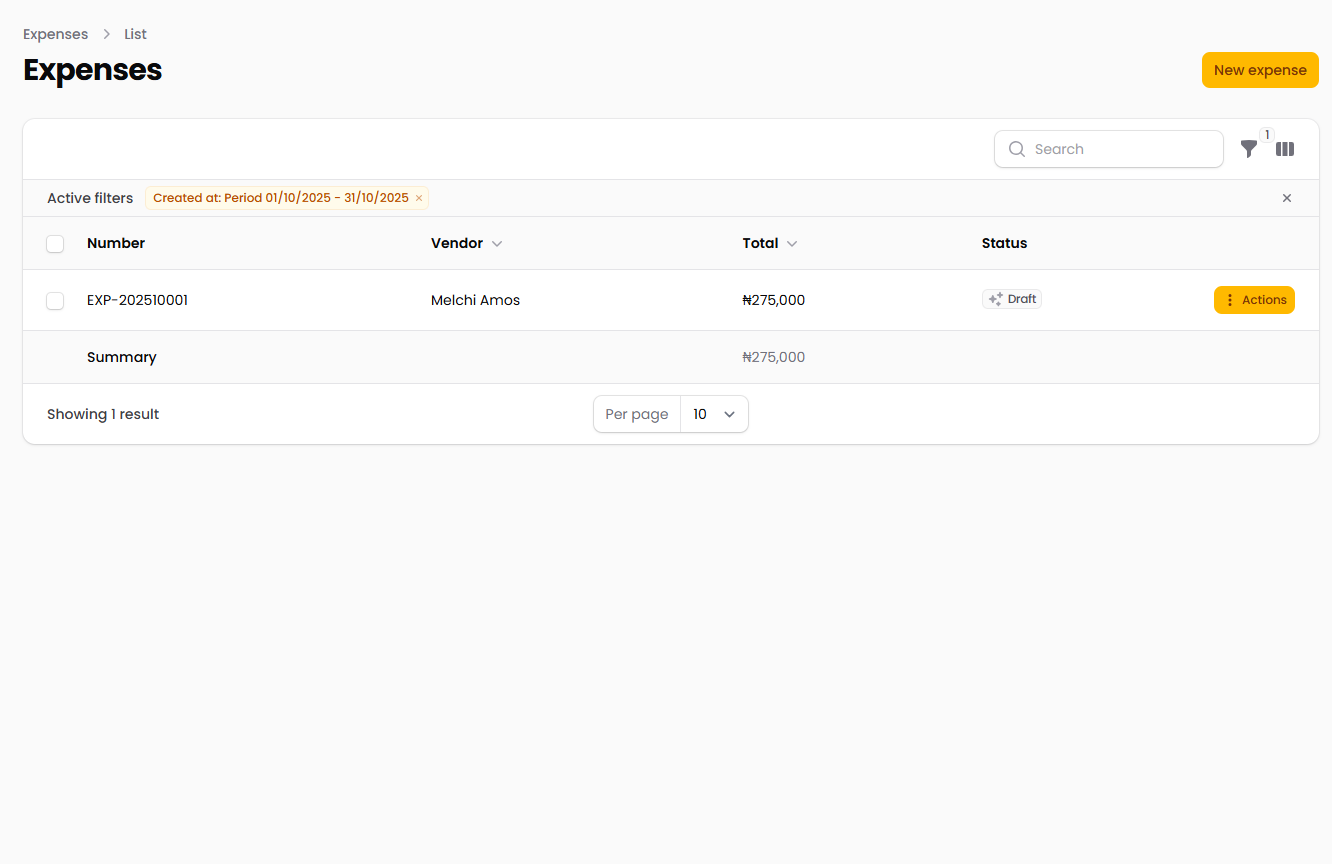Click the magnifier icon in search box

1017,149
